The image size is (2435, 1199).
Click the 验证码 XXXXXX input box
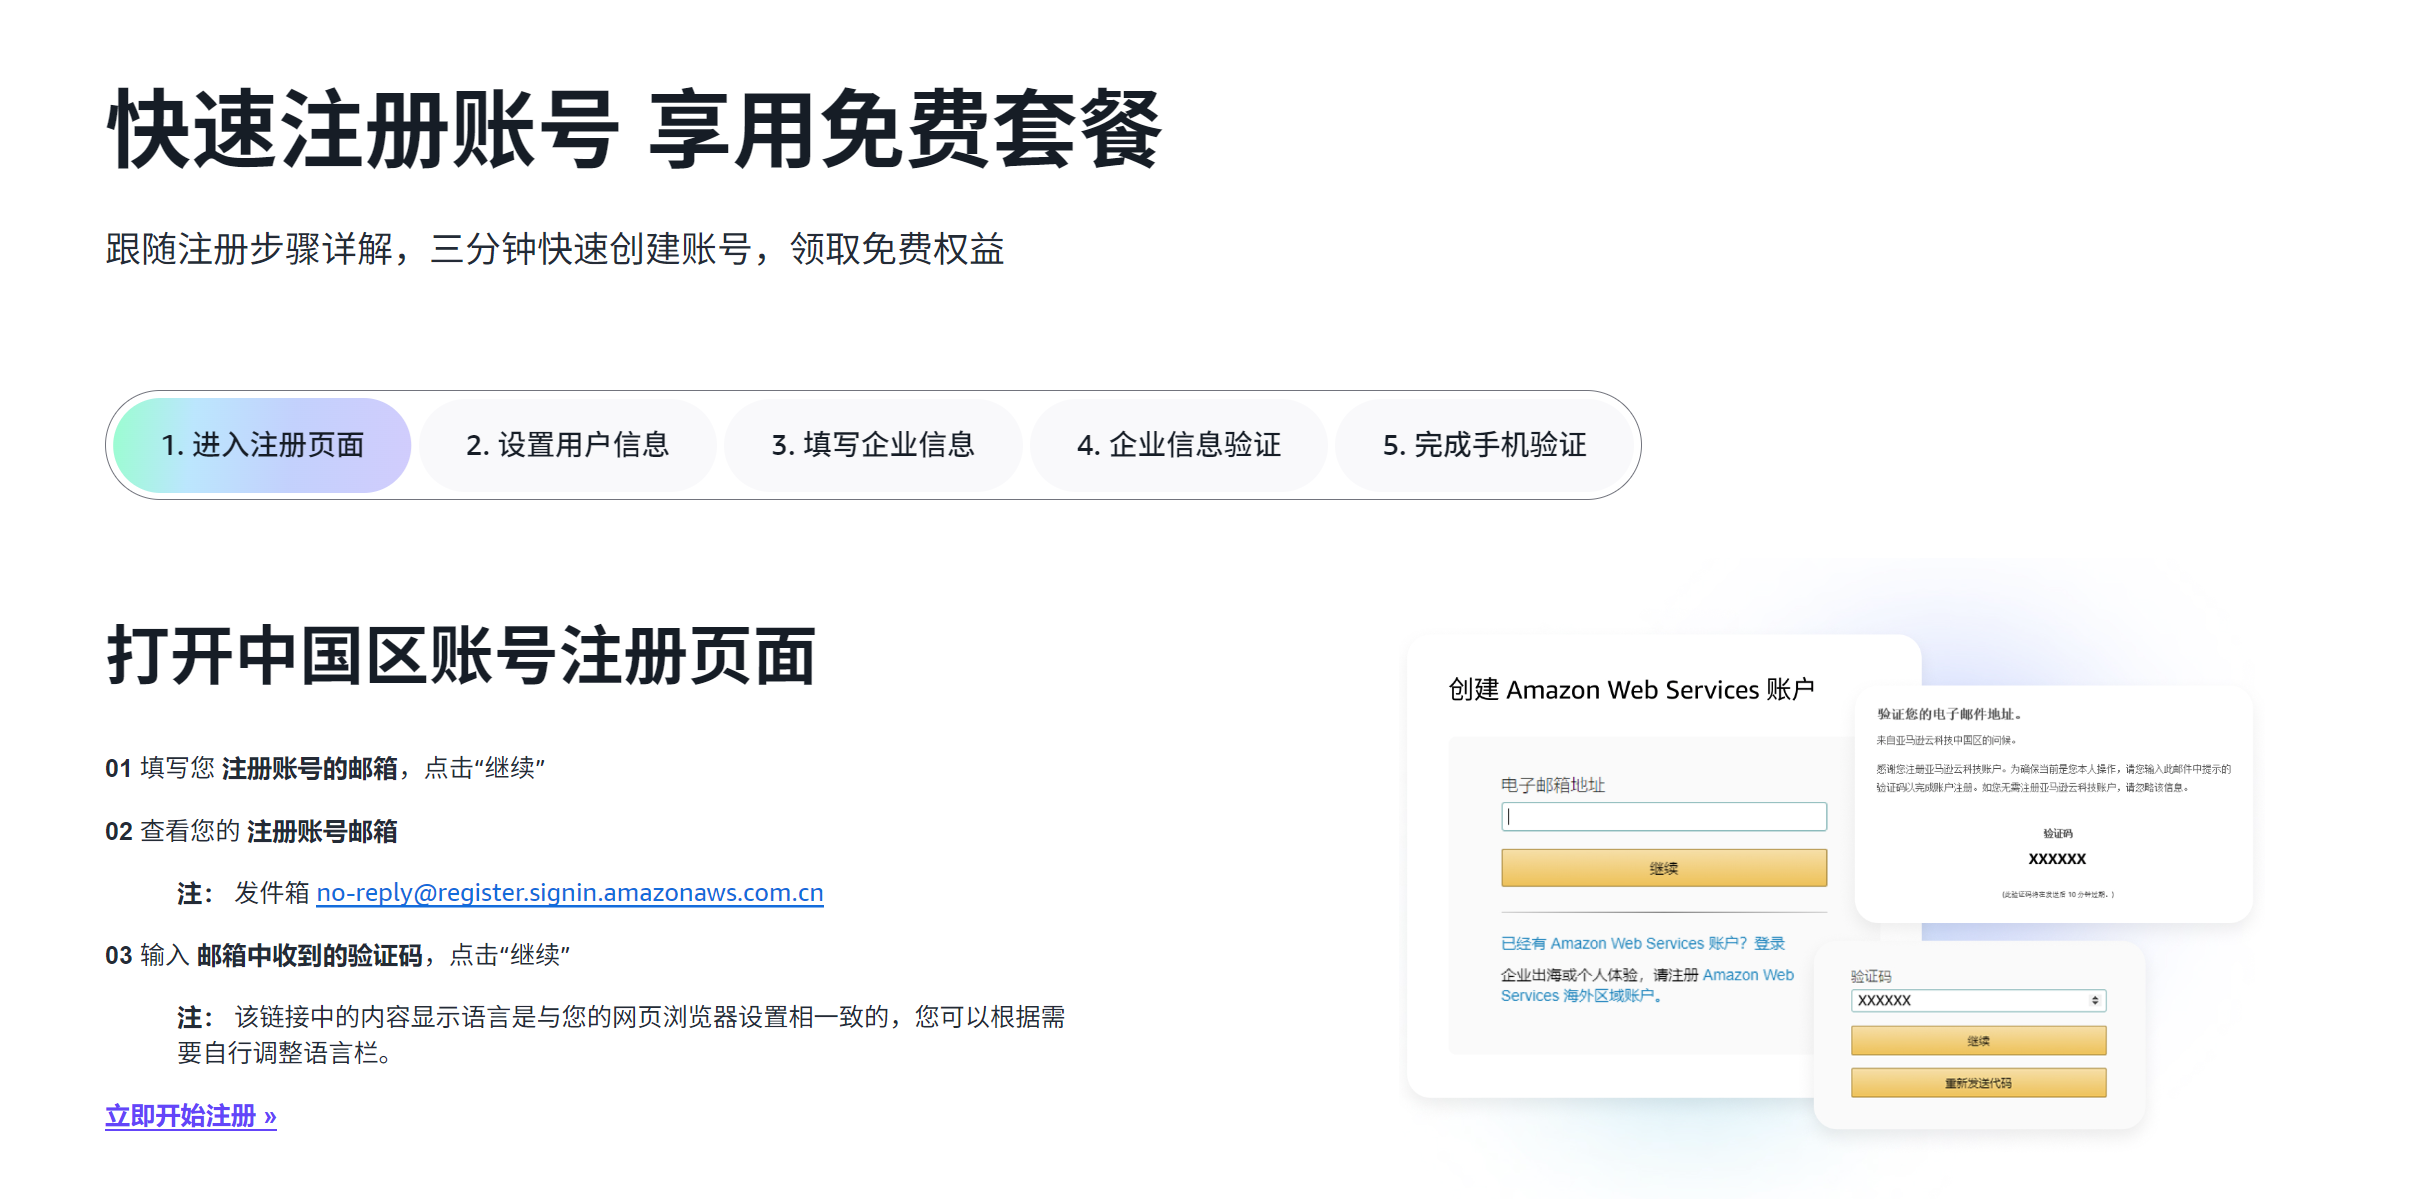(1965, 1000)
